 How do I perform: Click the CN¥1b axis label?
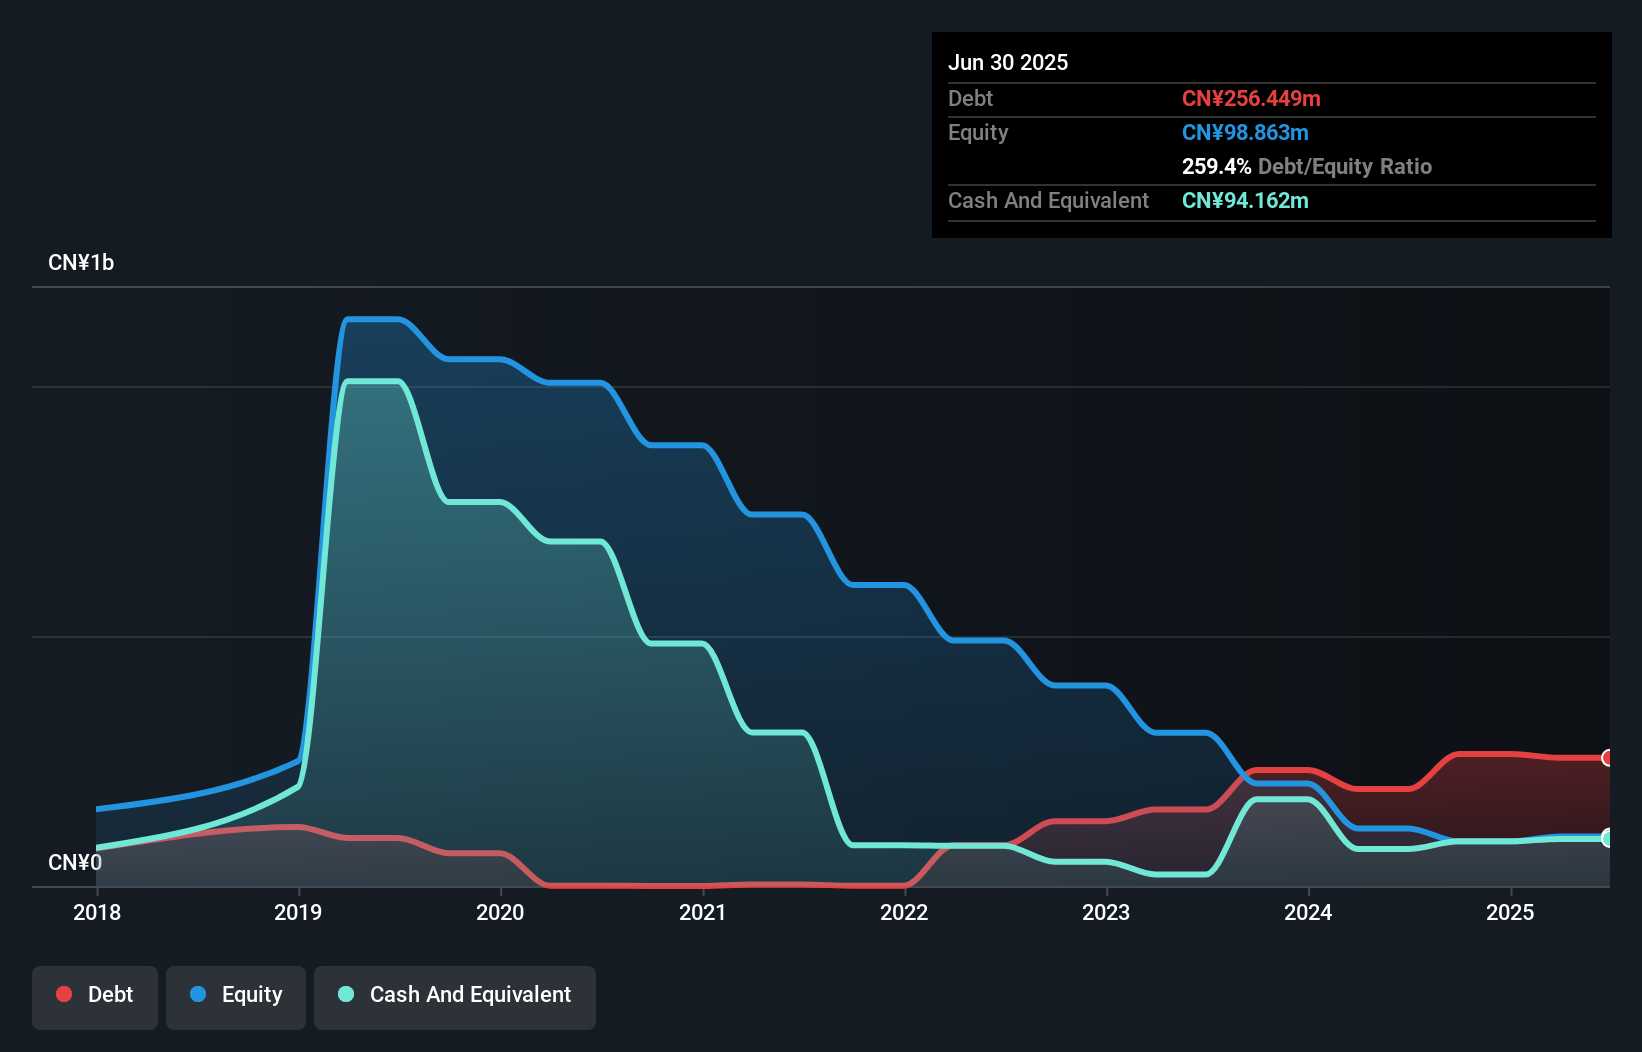(x=82, y=262)
